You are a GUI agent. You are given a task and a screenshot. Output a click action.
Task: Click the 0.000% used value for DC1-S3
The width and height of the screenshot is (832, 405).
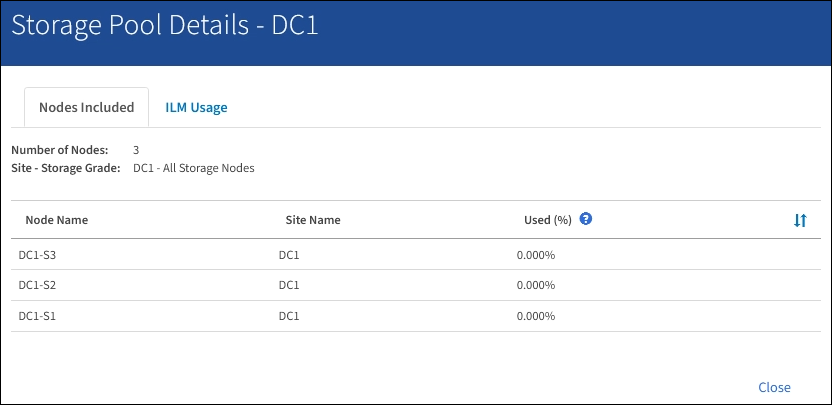tap(535, 254)
